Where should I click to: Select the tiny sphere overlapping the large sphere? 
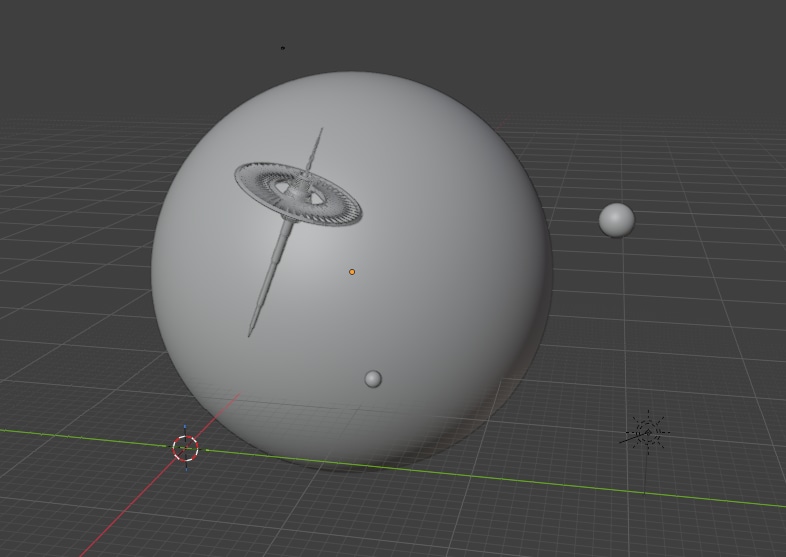[373, 379]
